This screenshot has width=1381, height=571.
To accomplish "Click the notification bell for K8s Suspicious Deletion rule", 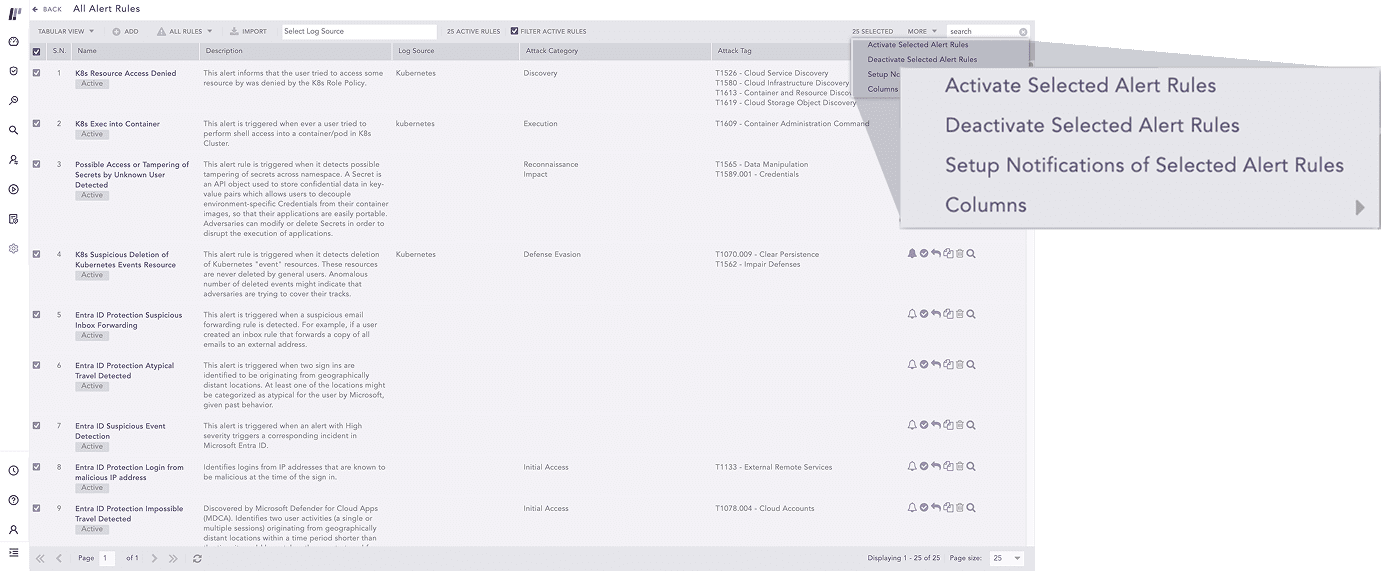I will click(x=912, y=254).
